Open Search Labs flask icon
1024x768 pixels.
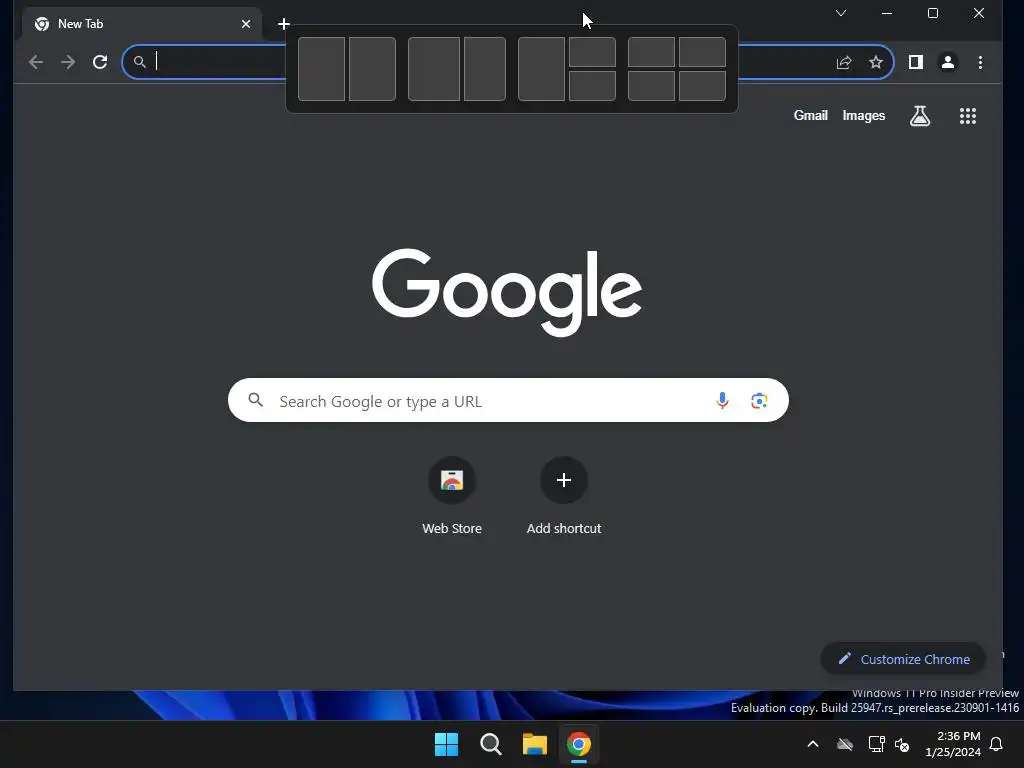(x=920, y=116)
